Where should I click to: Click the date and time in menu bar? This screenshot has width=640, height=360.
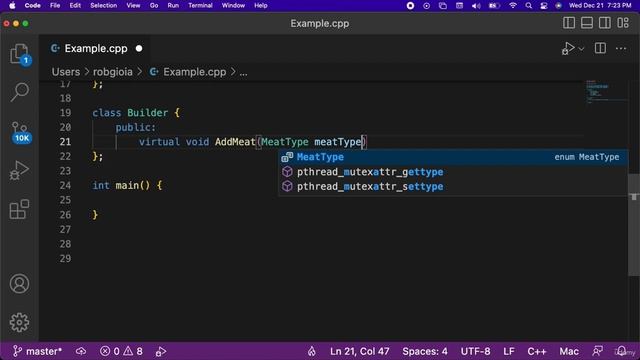coord(600,5)
